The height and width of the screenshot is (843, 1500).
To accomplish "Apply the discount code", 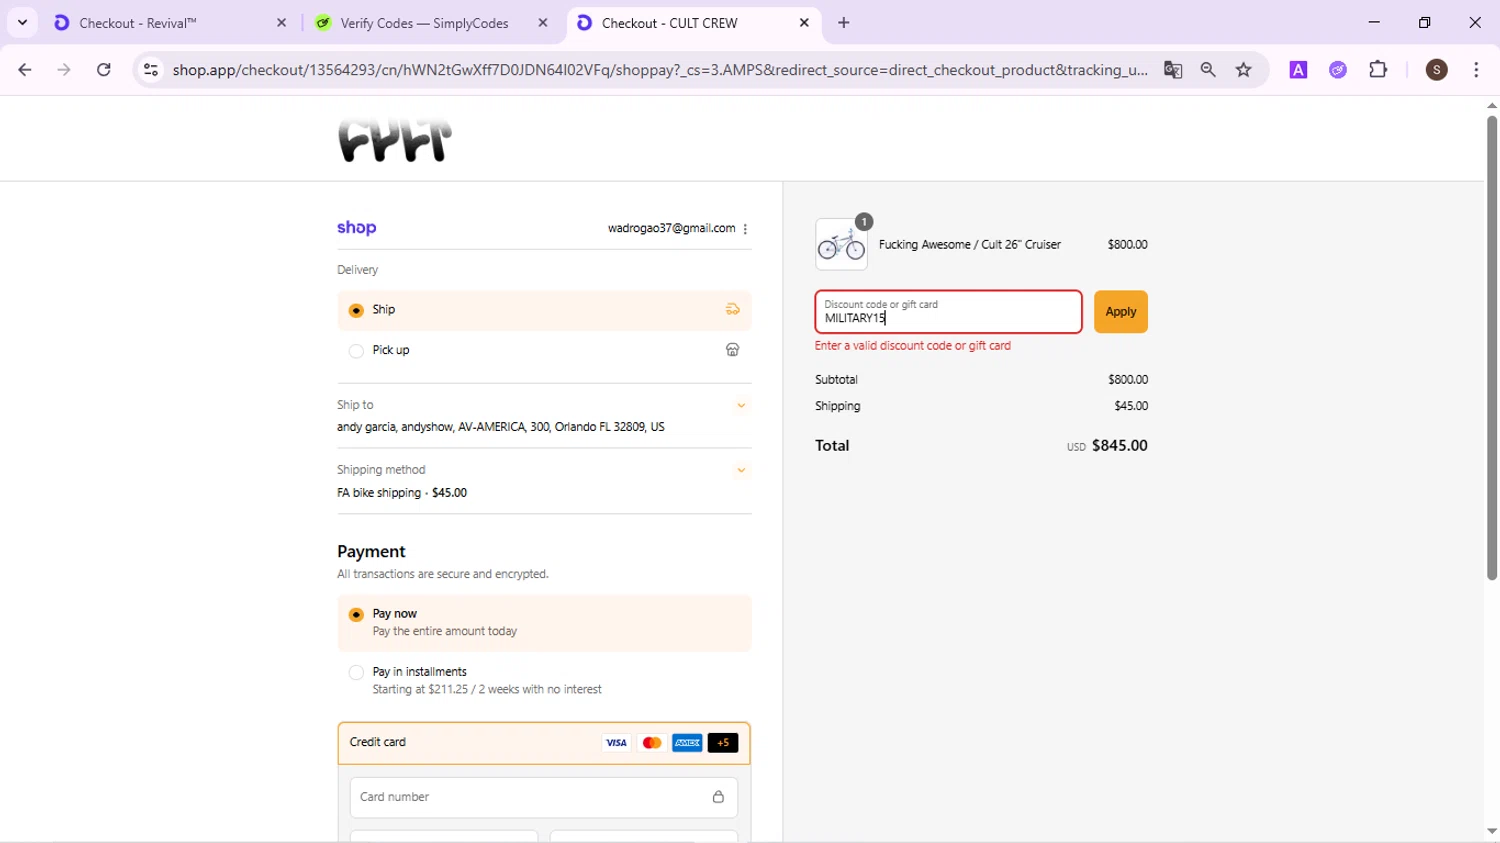I will (1121, 312).
